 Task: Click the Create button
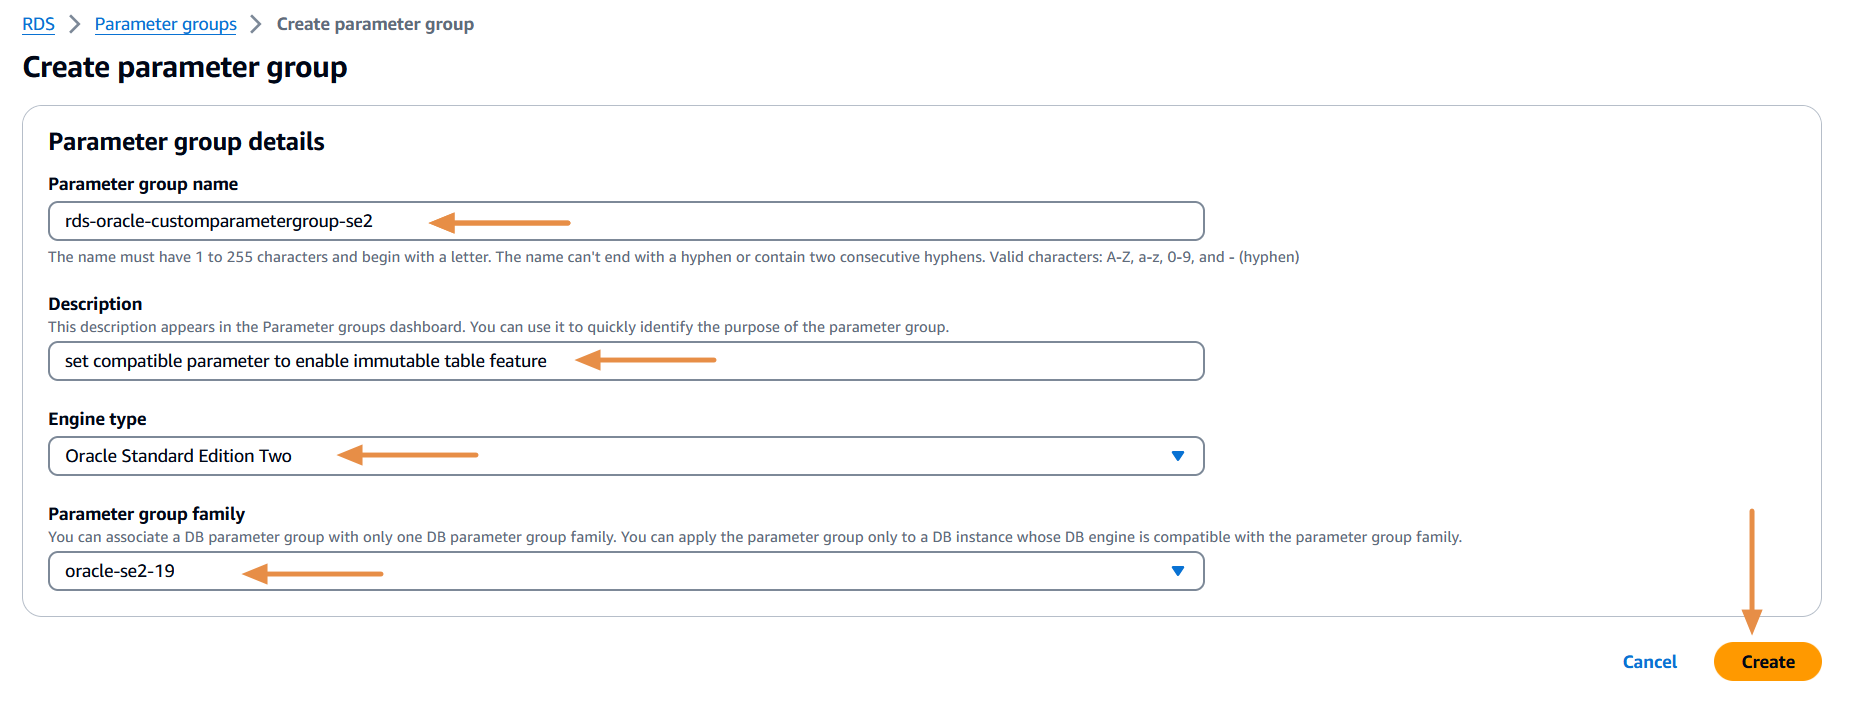[x=1768, y=662]
